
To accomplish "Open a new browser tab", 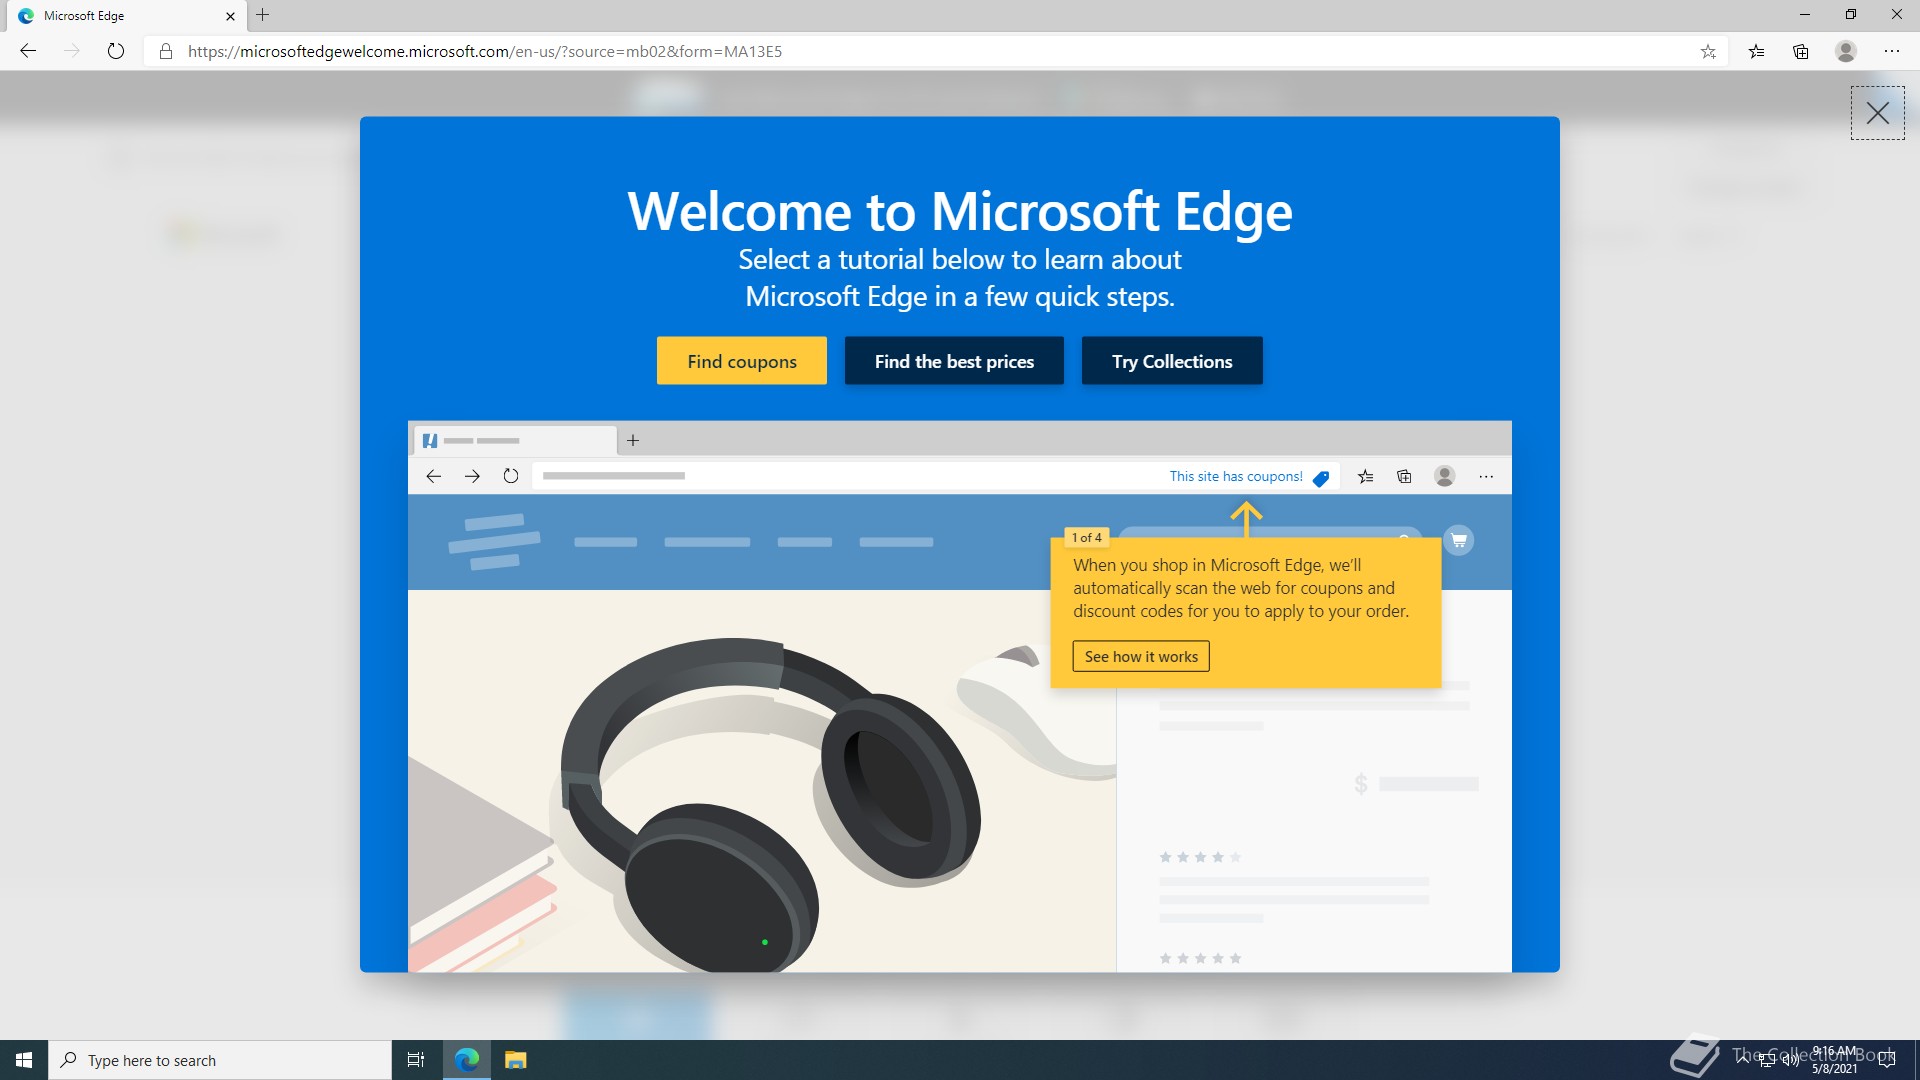I will [263, 15].
